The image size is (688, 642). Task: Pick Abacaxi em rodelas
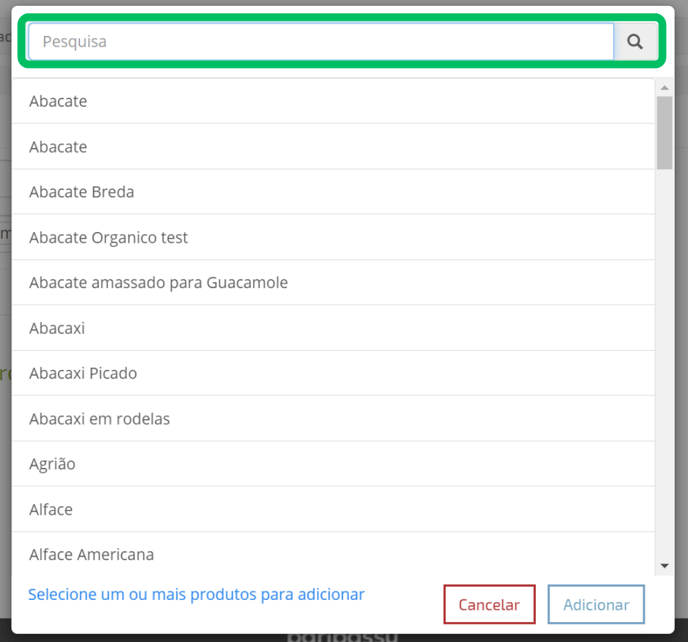[333, 419]
